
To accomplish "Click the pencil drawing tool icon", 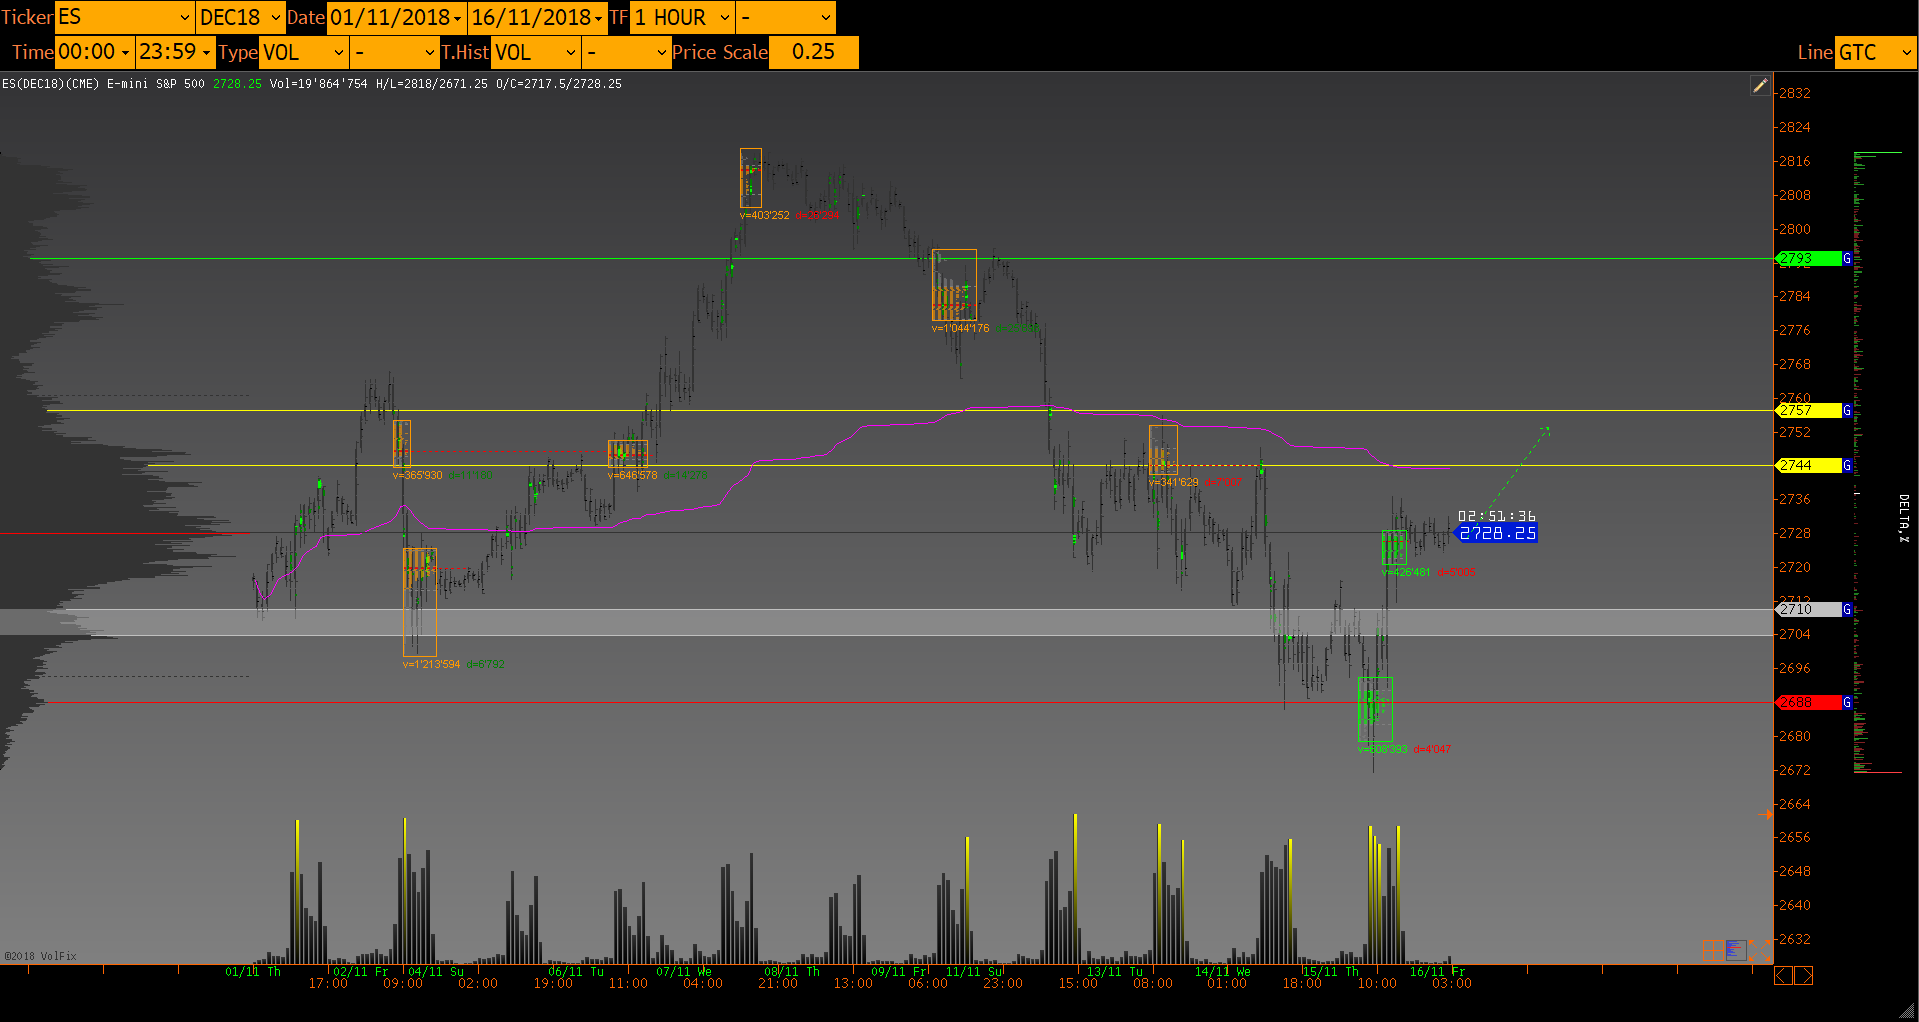I will 1760,86.
